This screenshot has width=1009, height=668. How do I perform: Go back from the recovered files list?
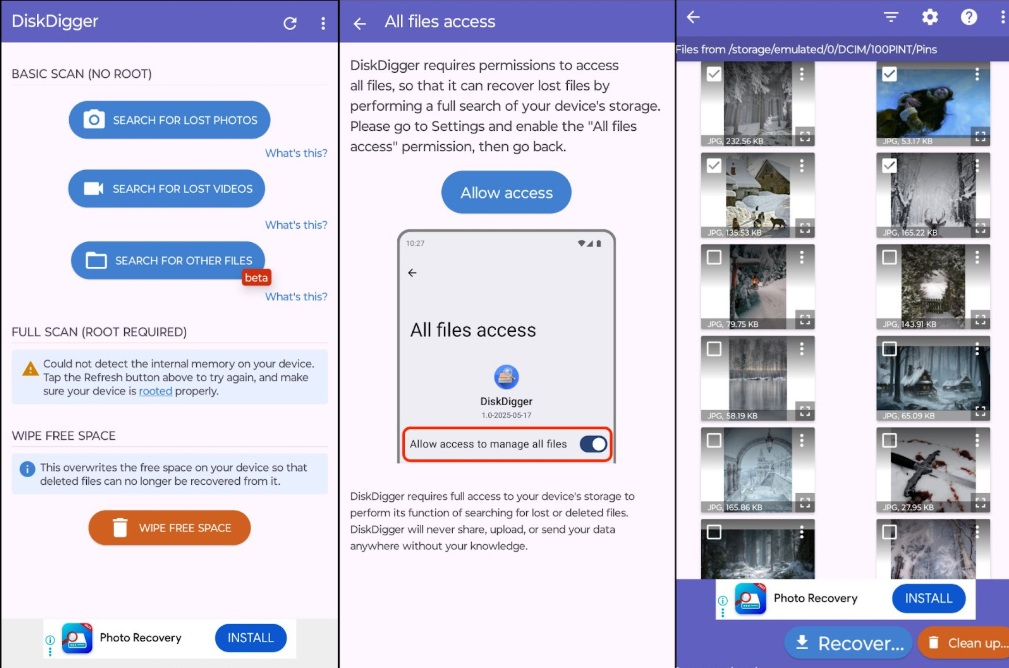tap(693, 17)
